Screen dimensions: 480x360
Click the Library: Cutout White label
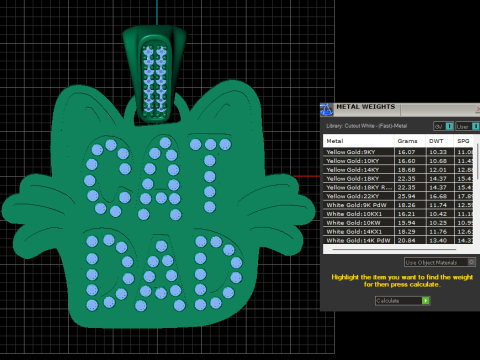367,126
